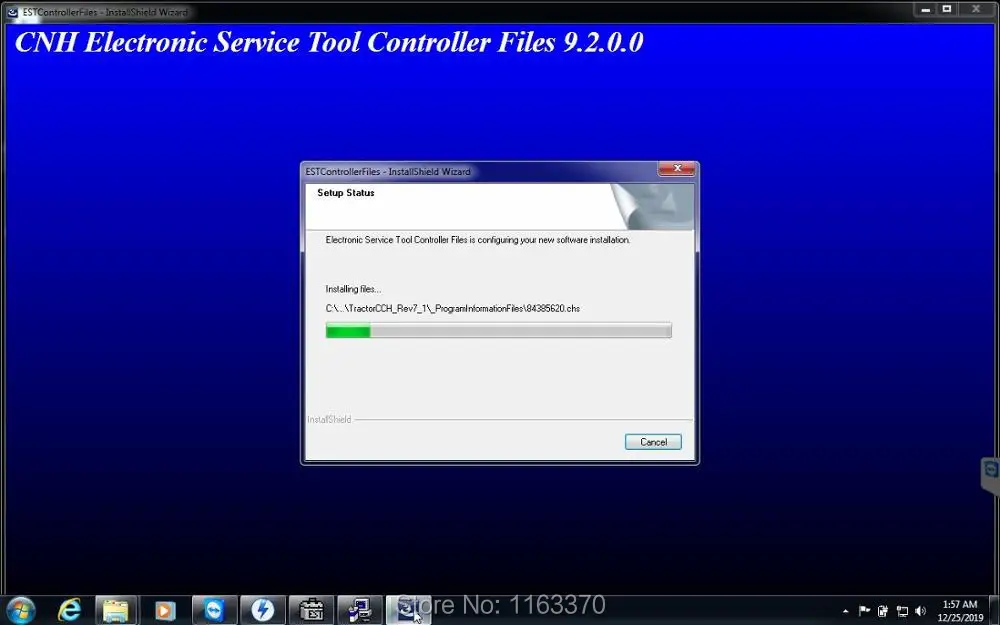Open Windows Explorer folder icon in taskbar
Screen dimensions: 1000x625
point(115,610)
